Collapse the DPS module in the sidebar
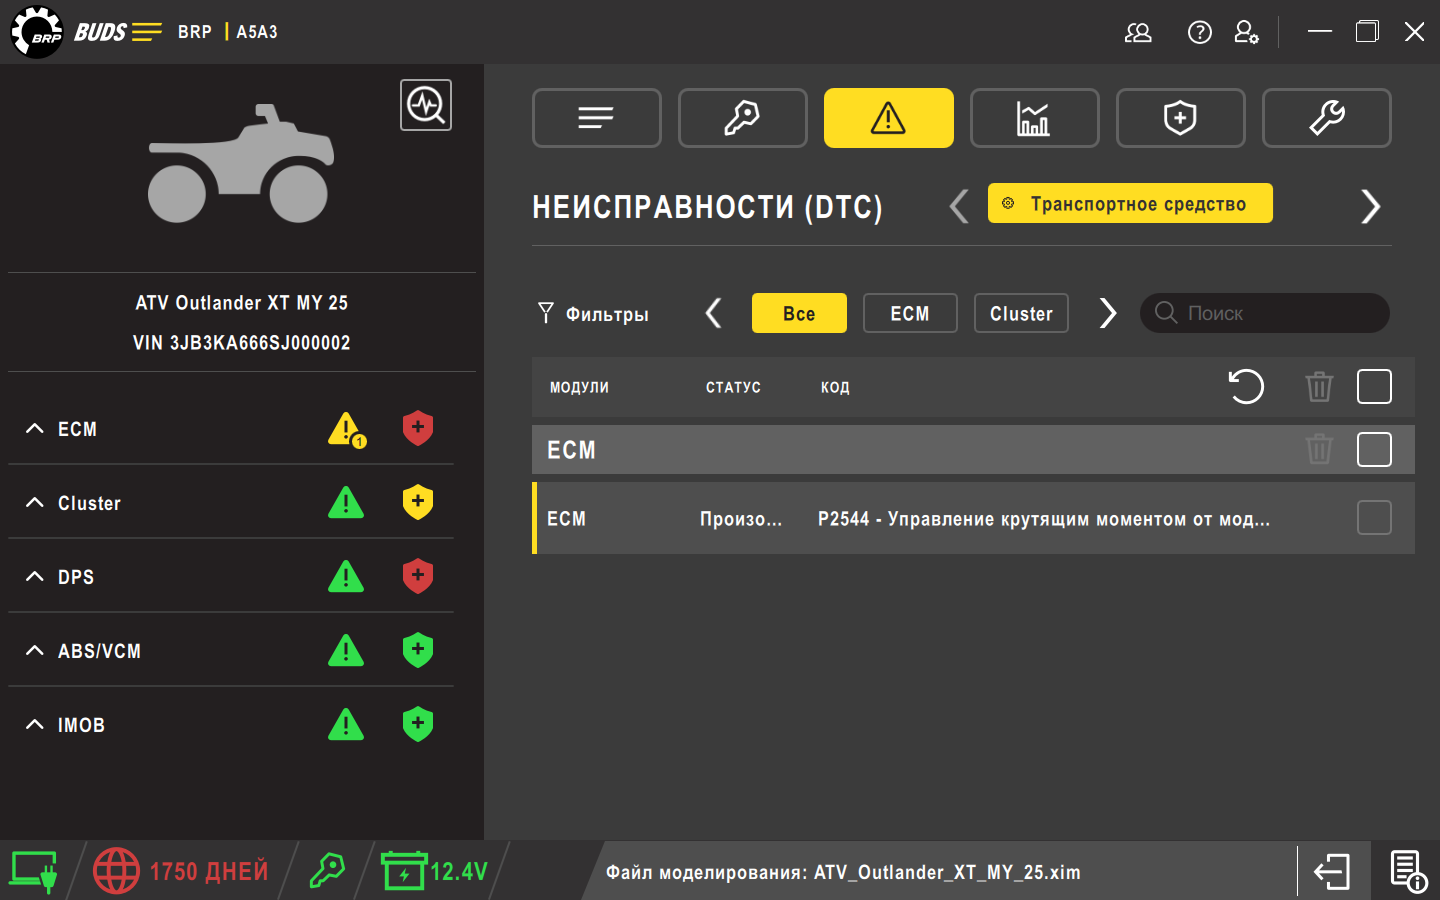The image size is (1440, 900). coord(35,576)
